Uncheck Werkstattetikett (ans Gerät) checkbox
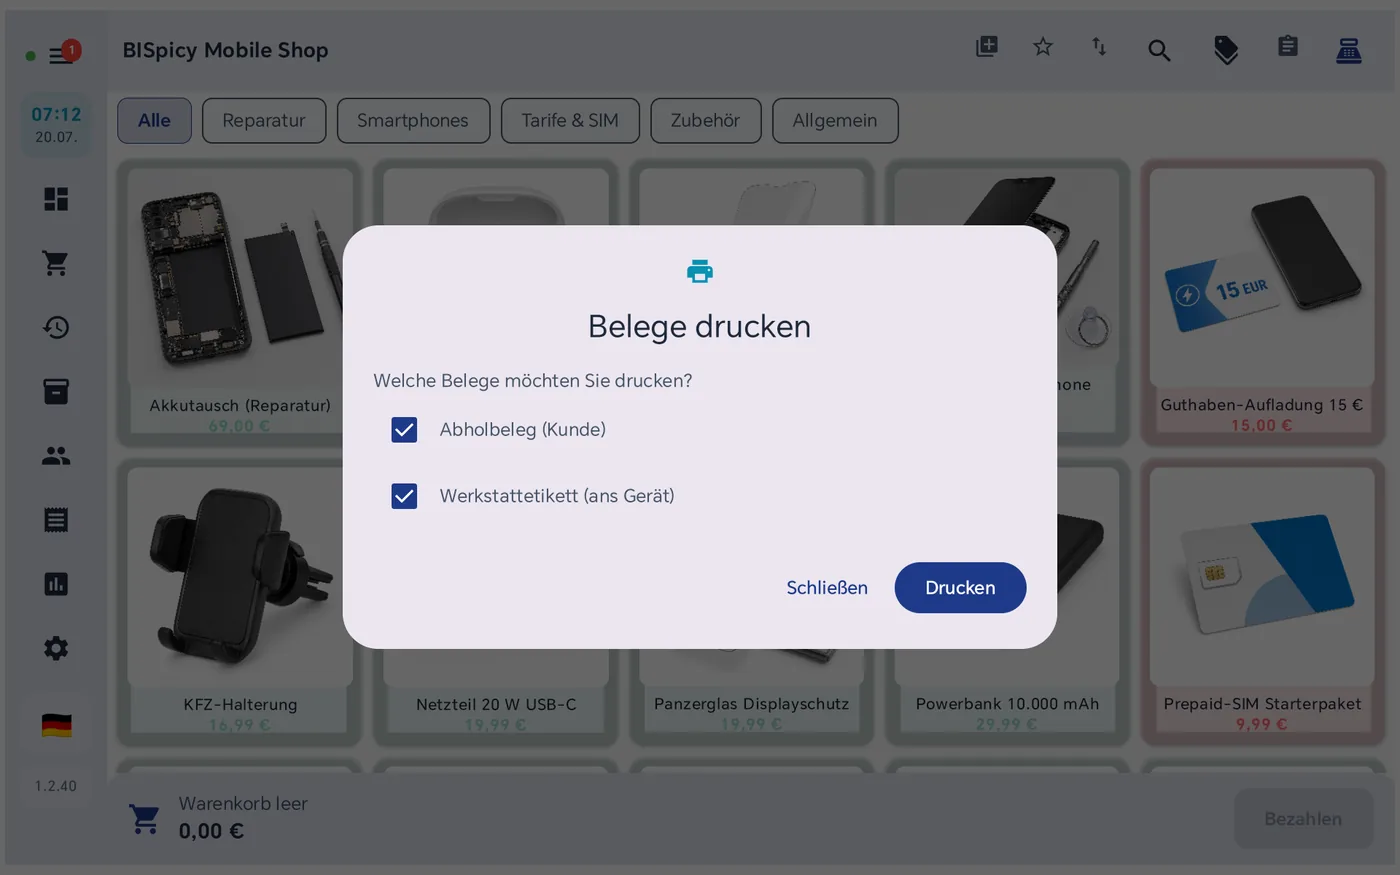This screenshot has width=1400, height=875. point(404,496)
